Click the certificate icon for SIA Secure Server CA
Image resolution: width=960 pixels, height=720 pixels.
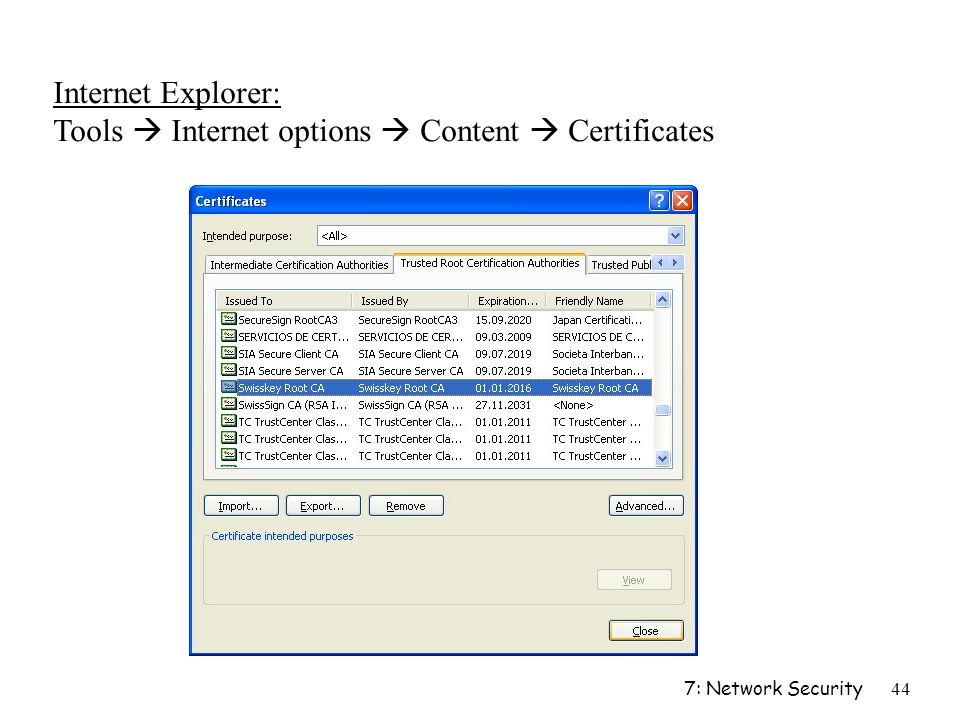tap(228, 370)
